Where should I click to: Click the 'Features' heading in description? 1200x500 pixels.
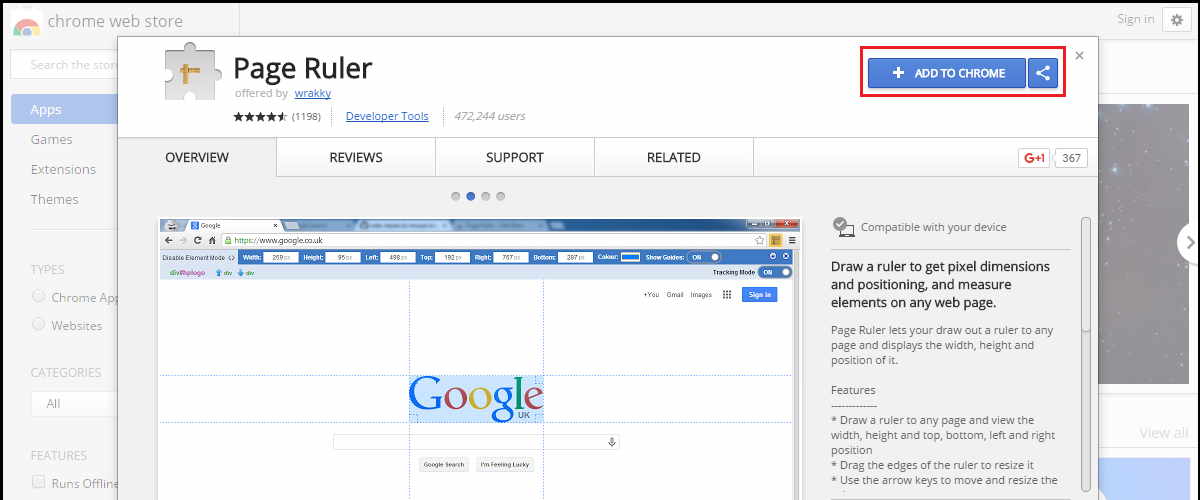tap(853, 390)
